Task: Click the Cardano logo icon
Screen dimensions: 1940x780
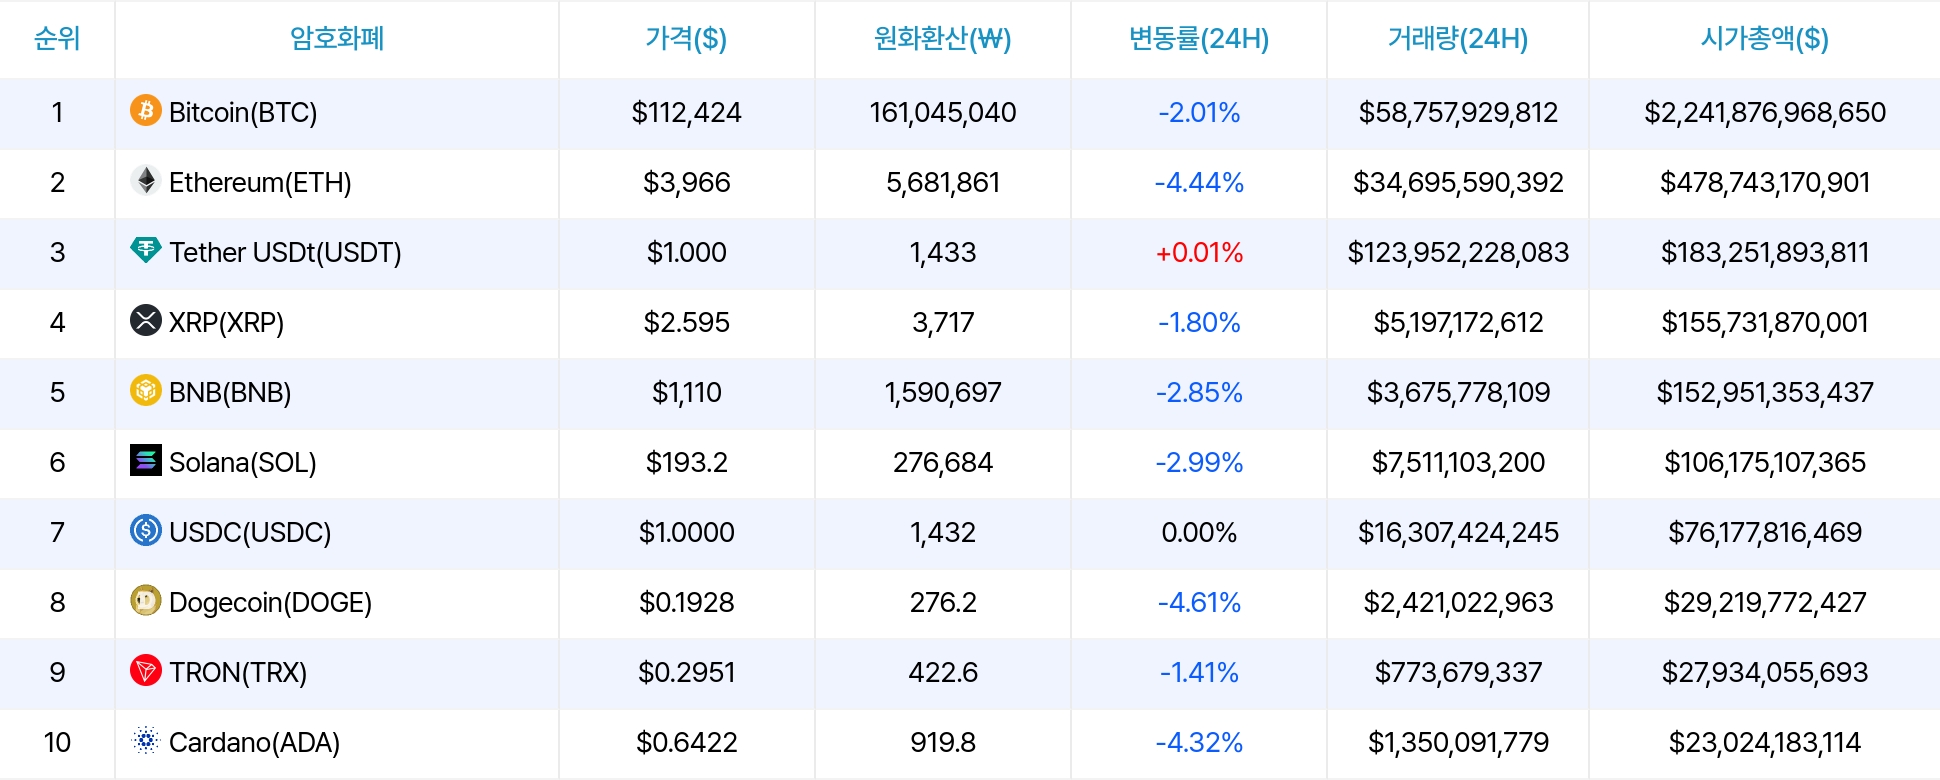Action: (x=146, y=740)
